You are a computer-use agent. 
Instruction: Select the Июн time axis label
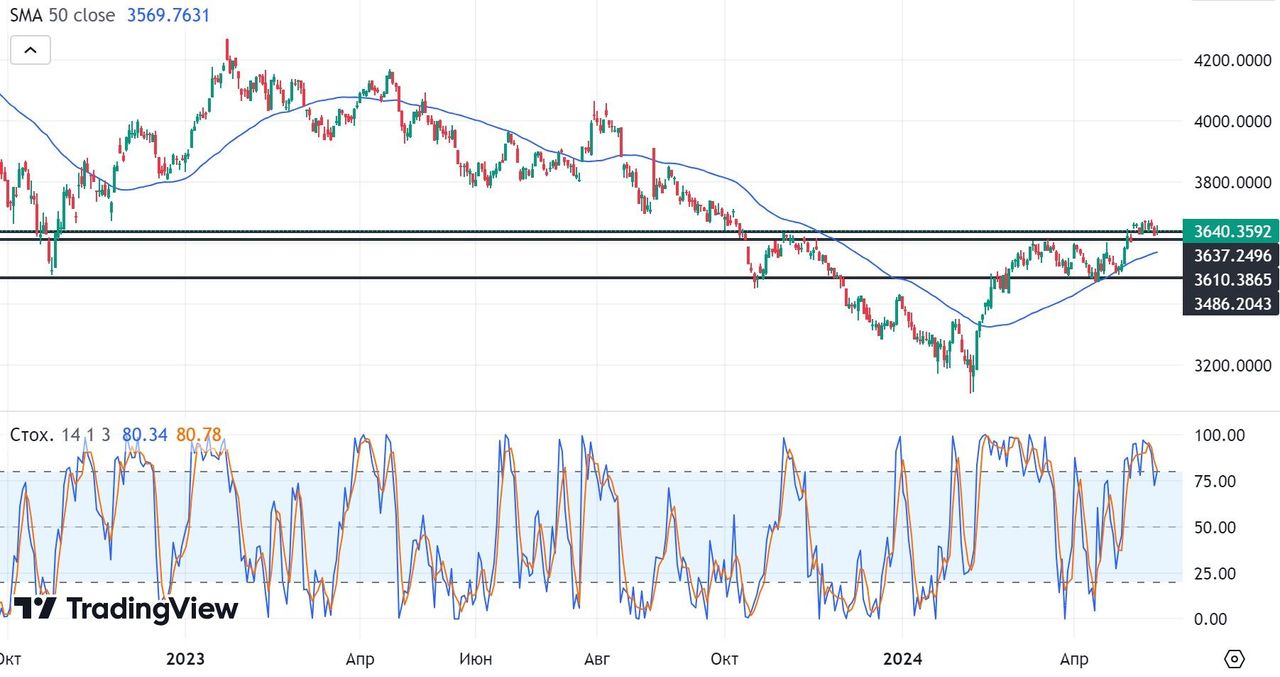[475, 659]
